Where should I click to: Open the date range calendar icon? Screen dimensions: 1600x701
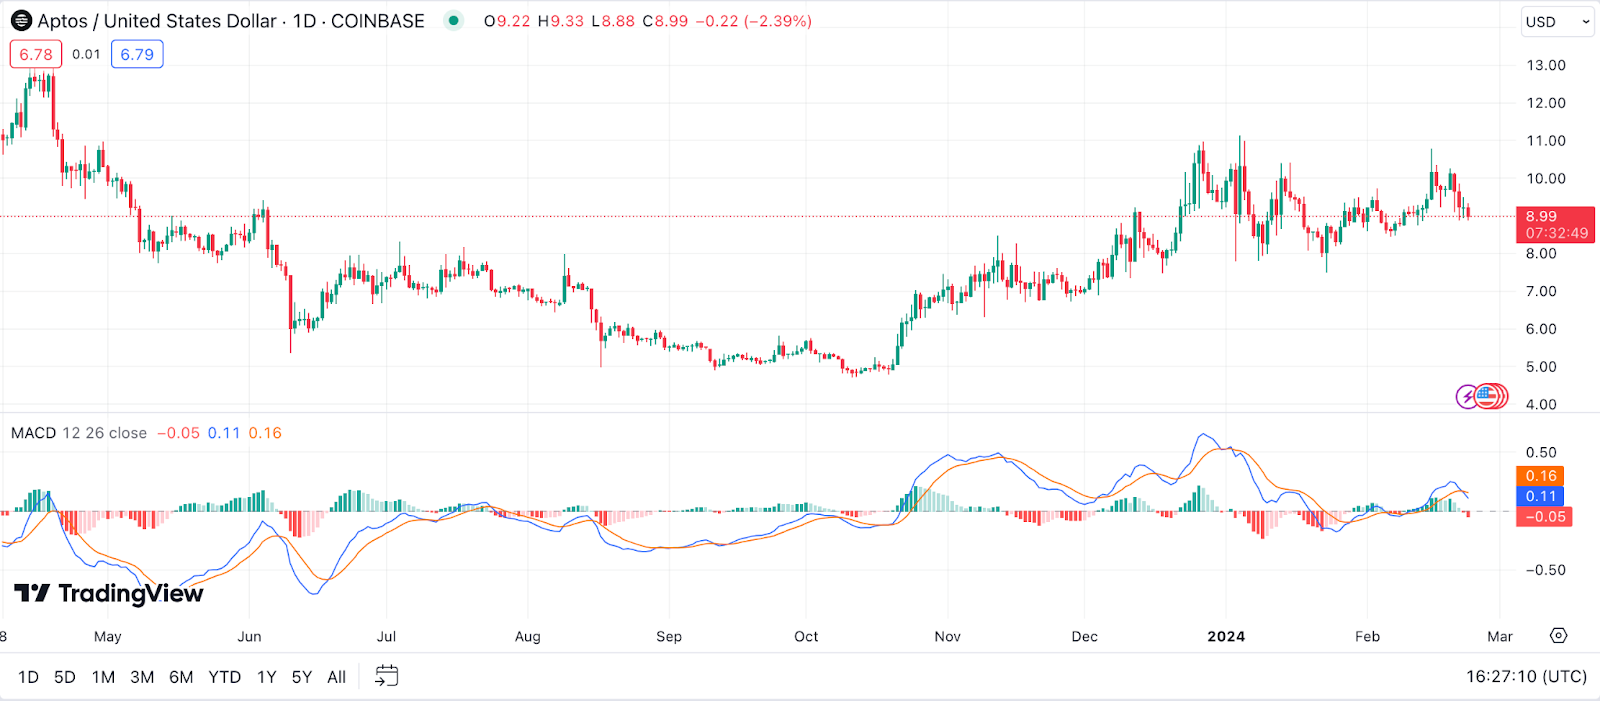386,676
